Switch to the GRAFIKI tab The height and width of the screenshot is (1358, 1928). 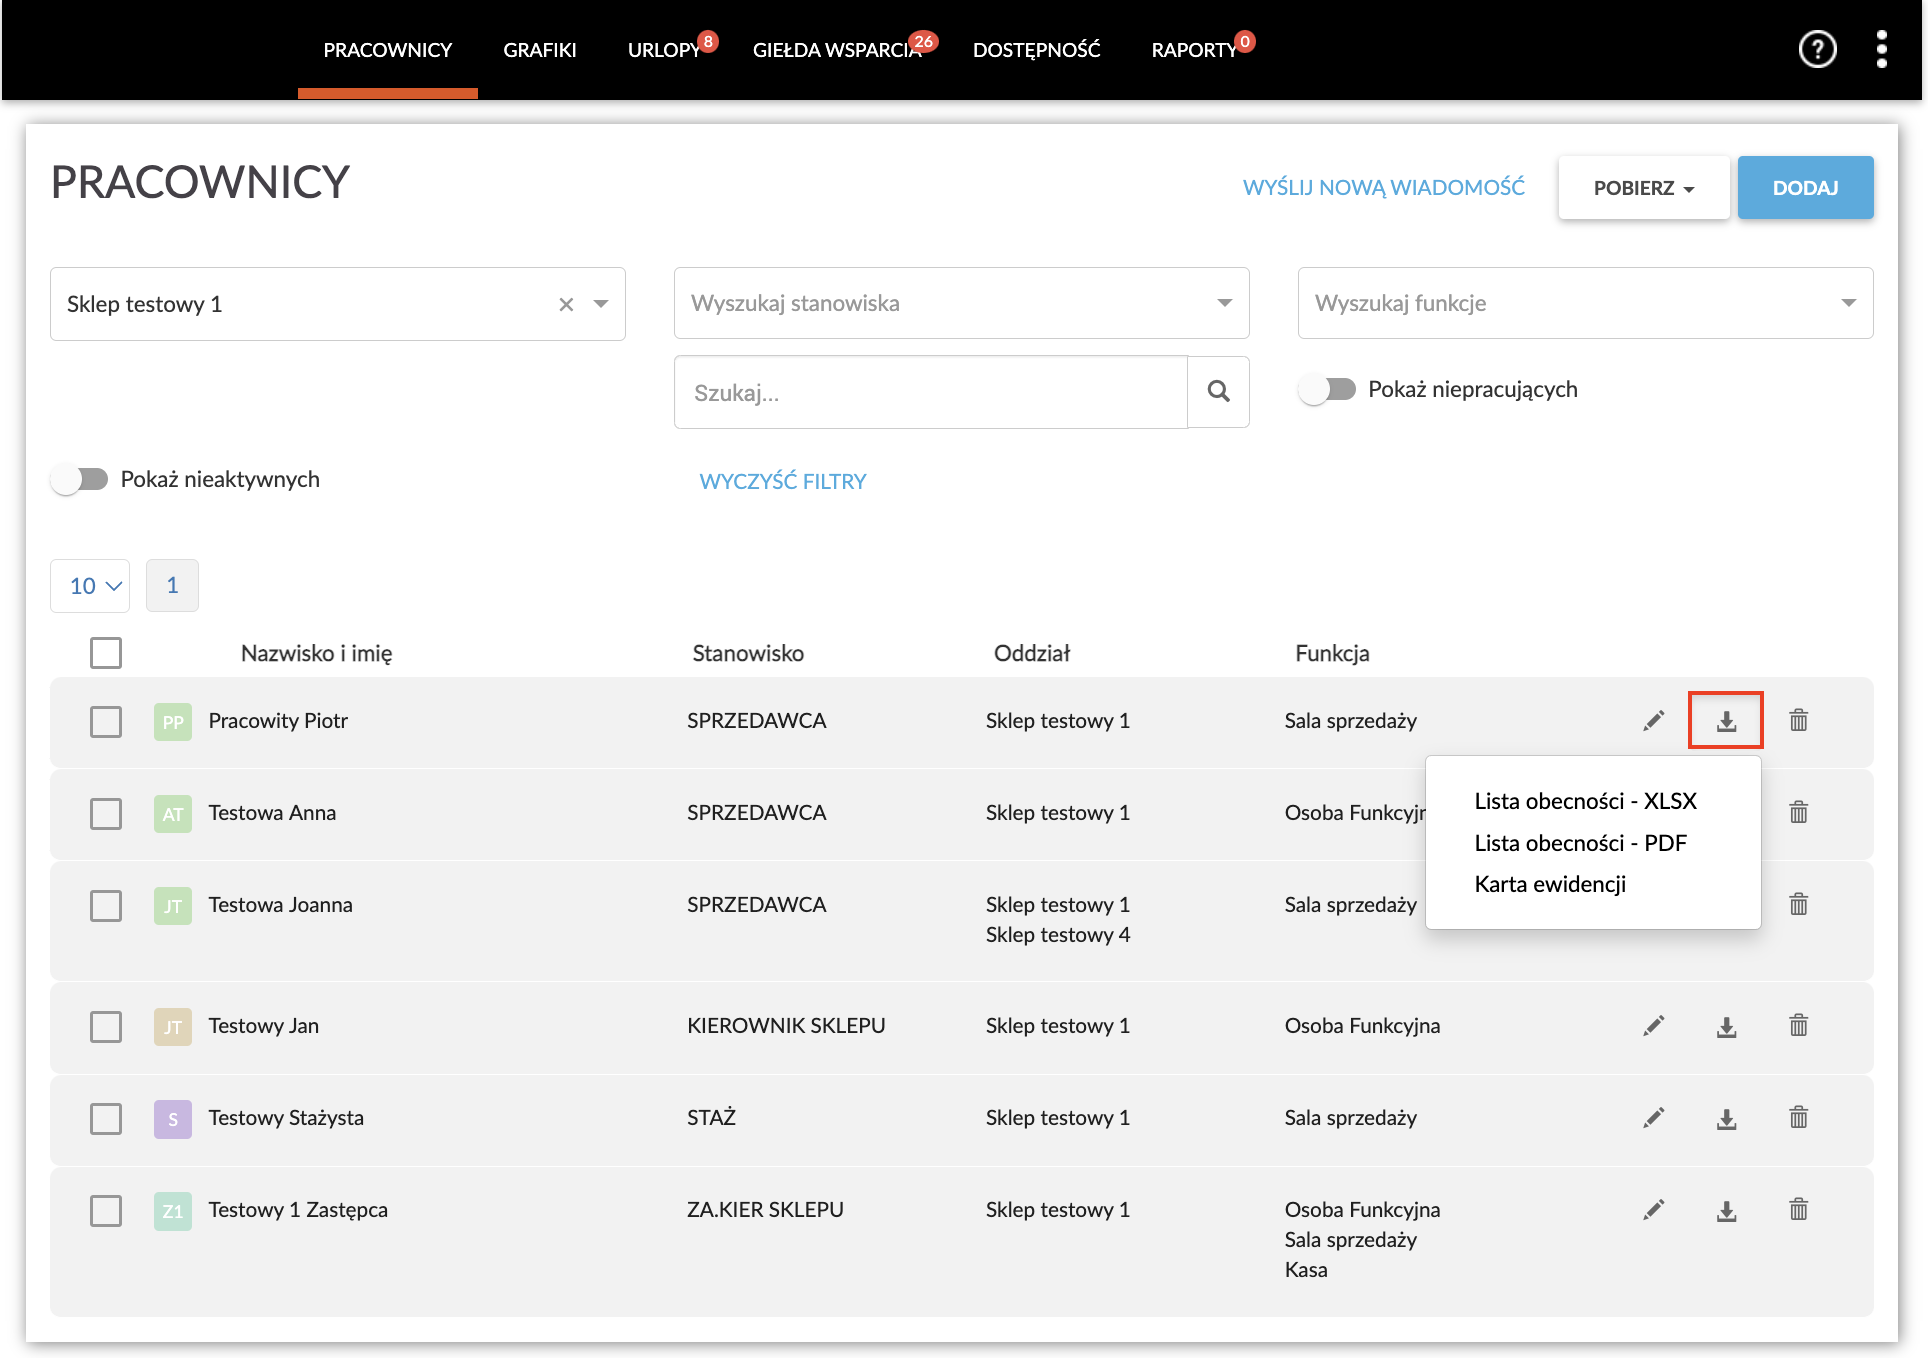pos(539,50)
